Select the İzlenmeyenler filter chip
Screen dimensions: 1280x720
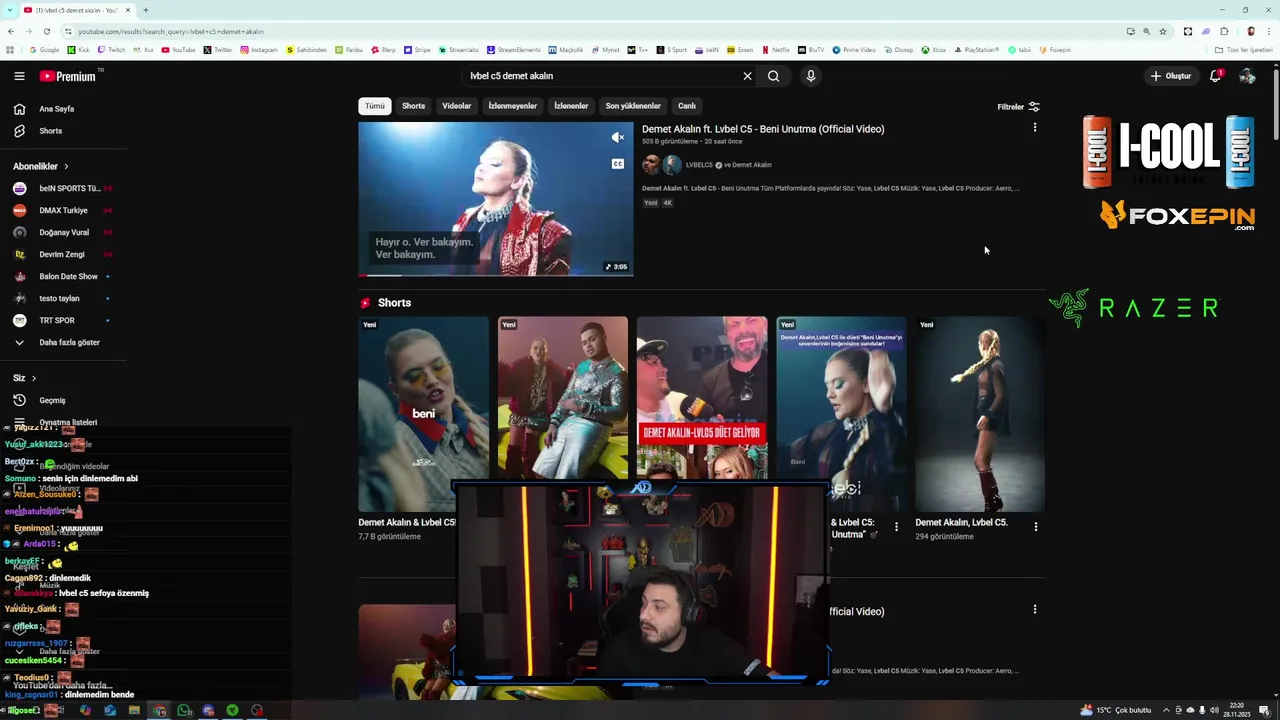pyautogui.click(x=513, y=106)
